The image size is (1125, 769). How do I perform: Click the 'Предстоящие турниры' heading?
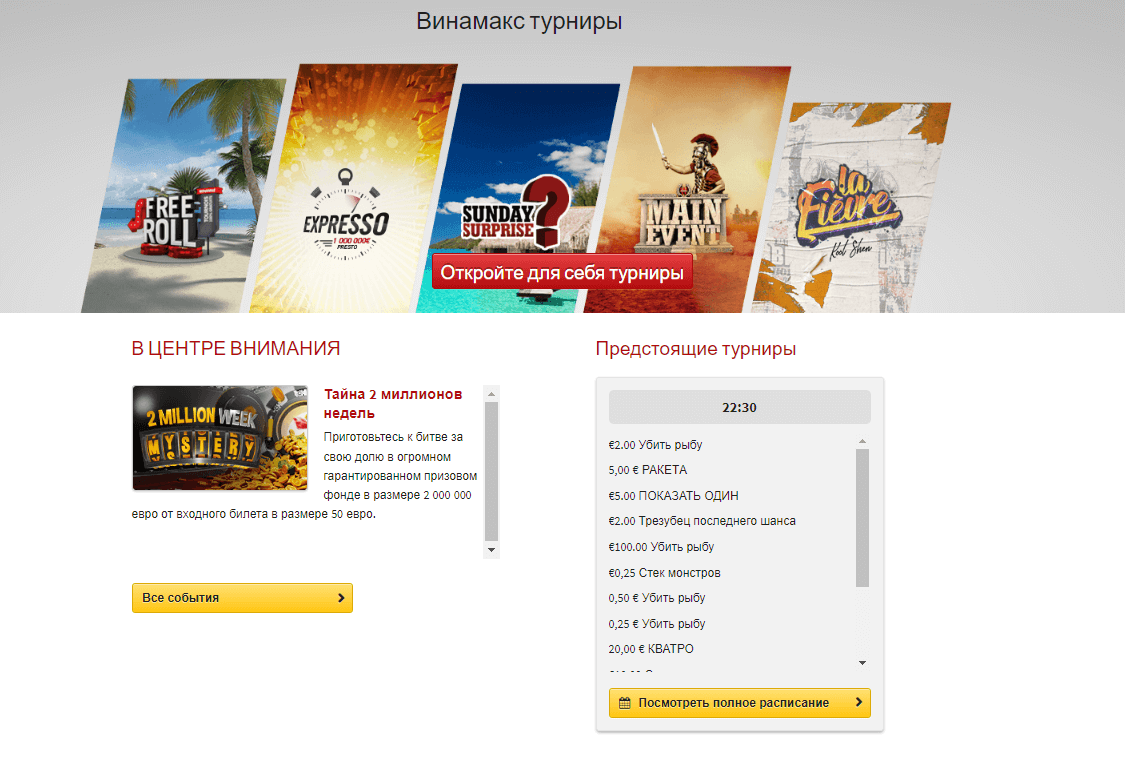[696, 349]
